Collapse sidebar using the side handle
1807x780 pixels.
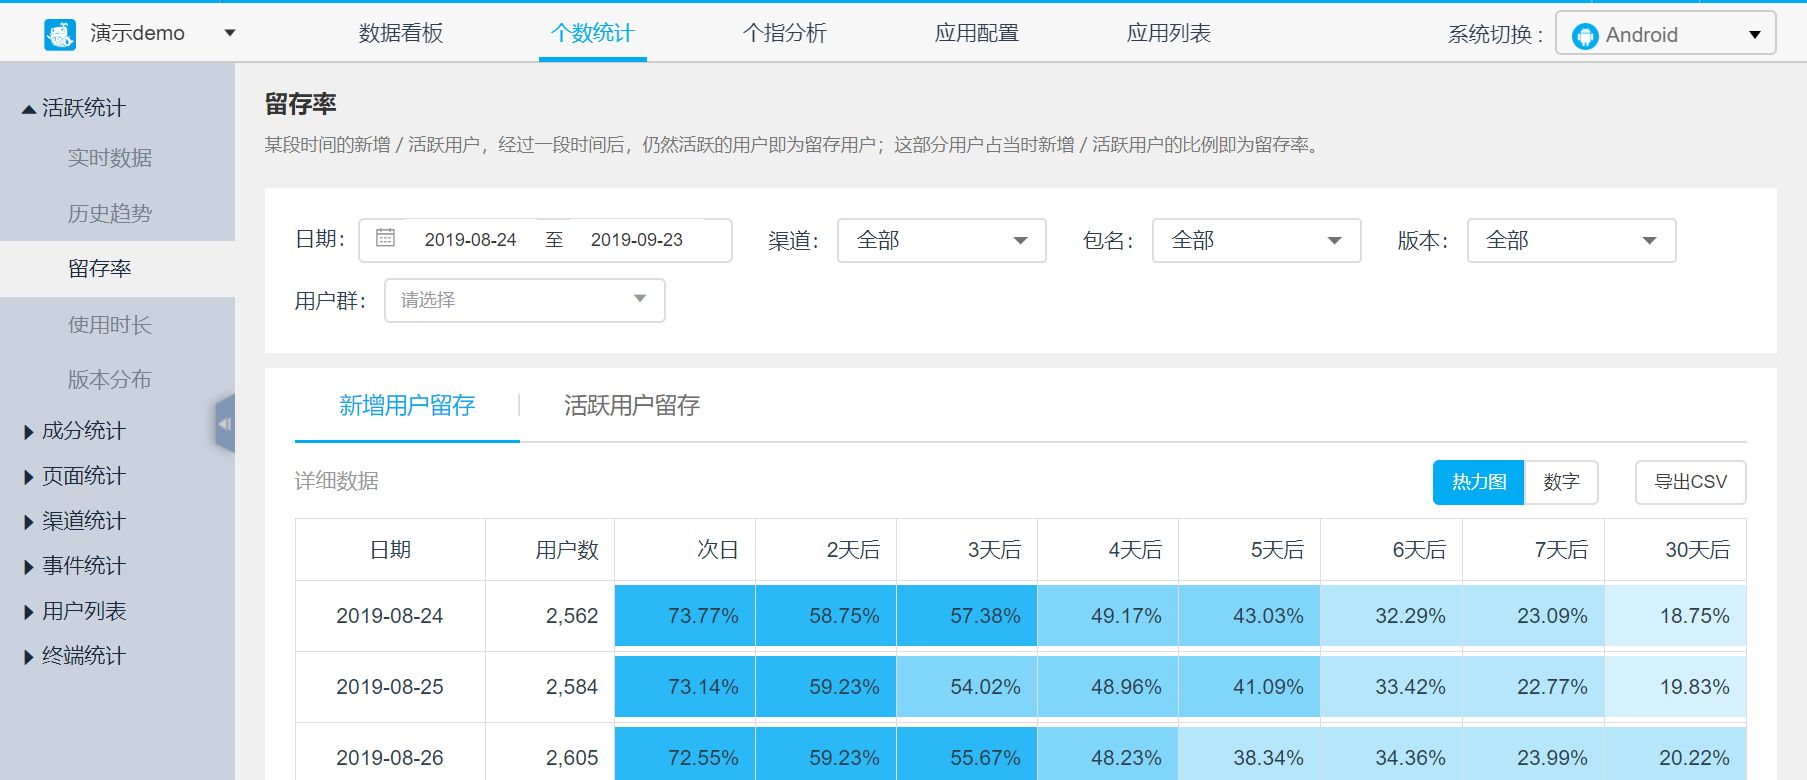tap(225, 424)
